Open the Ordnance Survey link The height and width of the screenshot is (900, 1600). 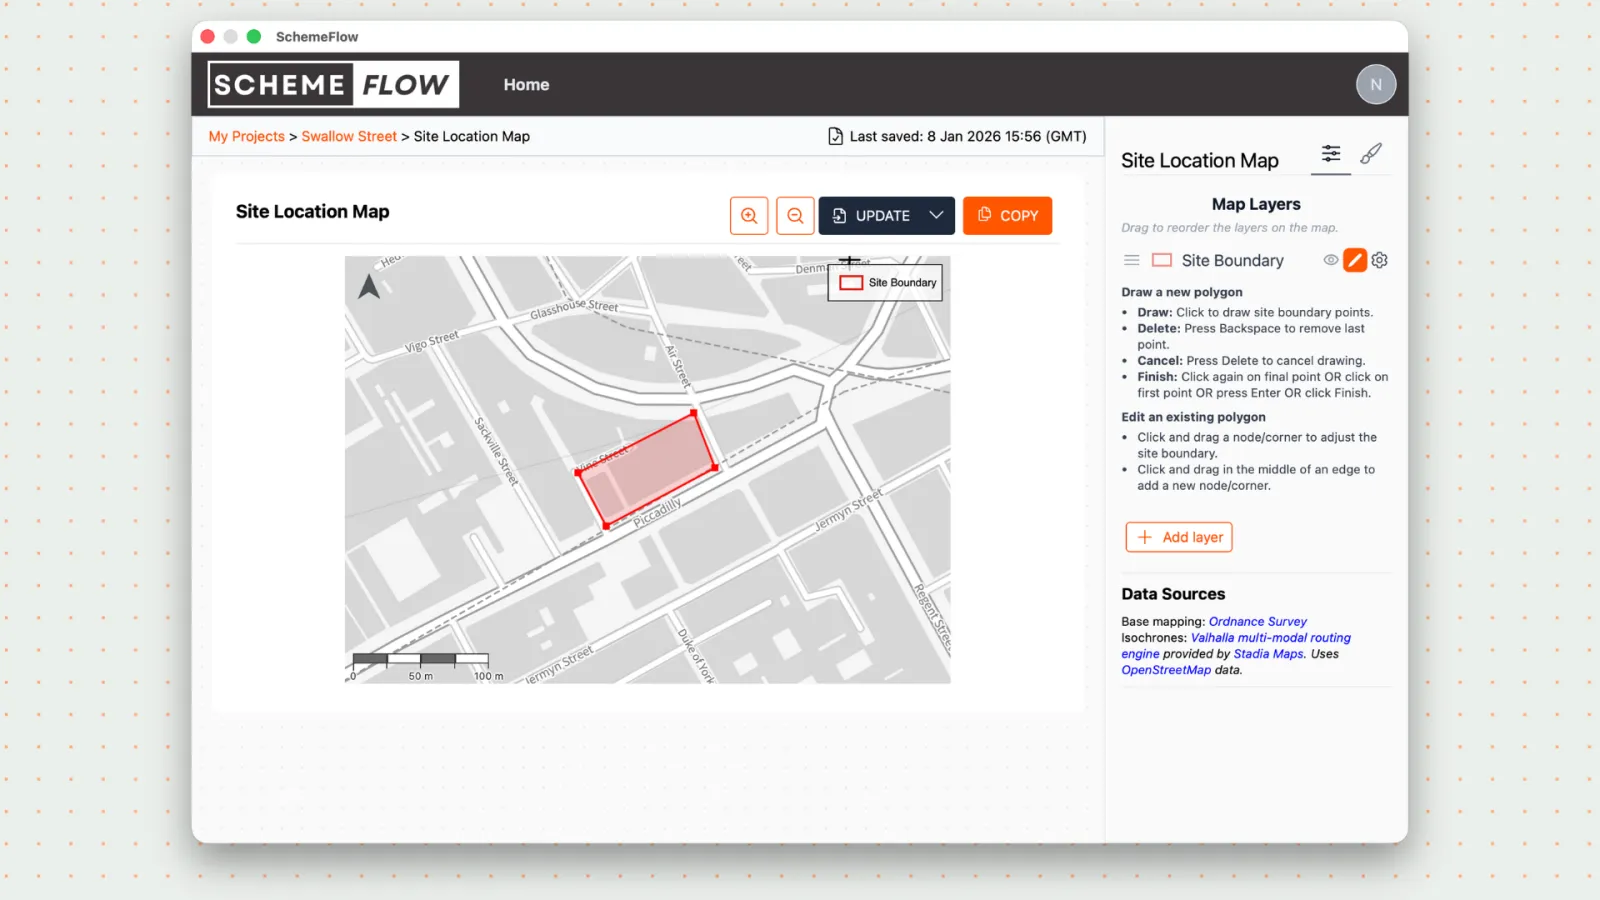click(1258, 621)
